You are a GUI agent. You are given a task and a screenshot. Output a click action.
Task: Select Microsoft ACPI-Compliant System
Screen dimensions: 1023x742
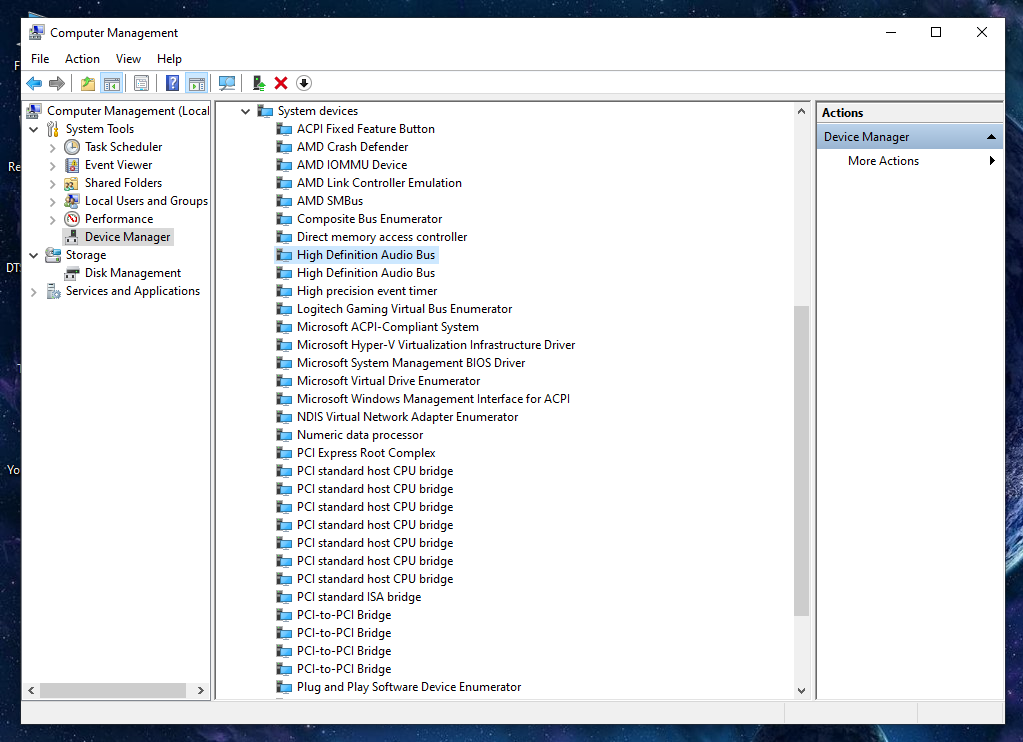(388, 327)
